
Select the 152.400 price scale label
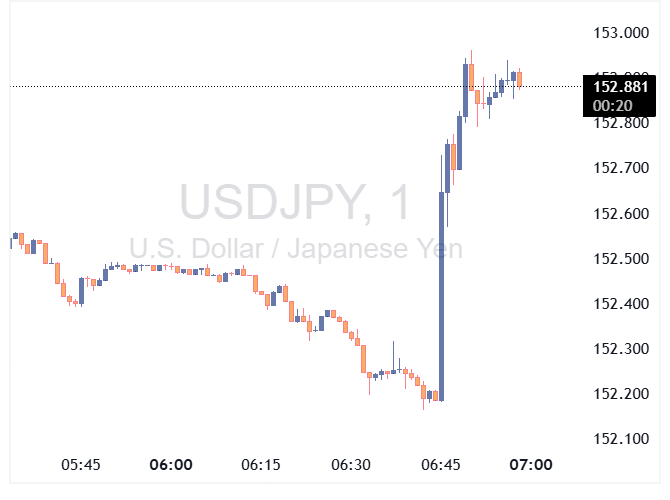coord(621,304)
